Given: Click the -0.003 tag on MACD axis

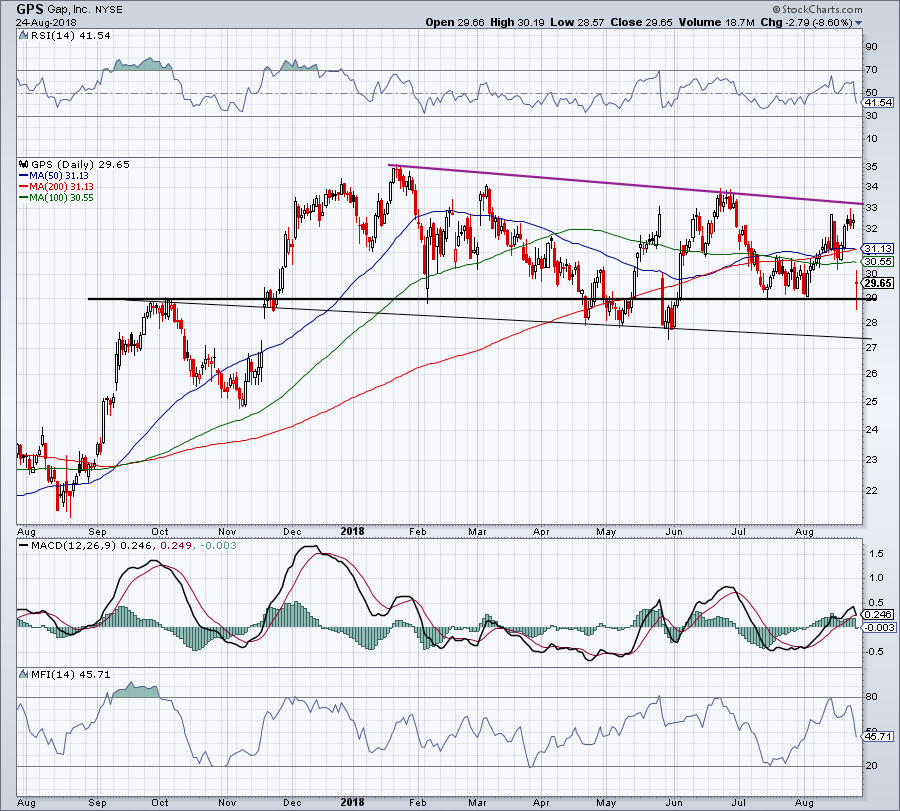Looking at the screenshot, I should 880,627.
